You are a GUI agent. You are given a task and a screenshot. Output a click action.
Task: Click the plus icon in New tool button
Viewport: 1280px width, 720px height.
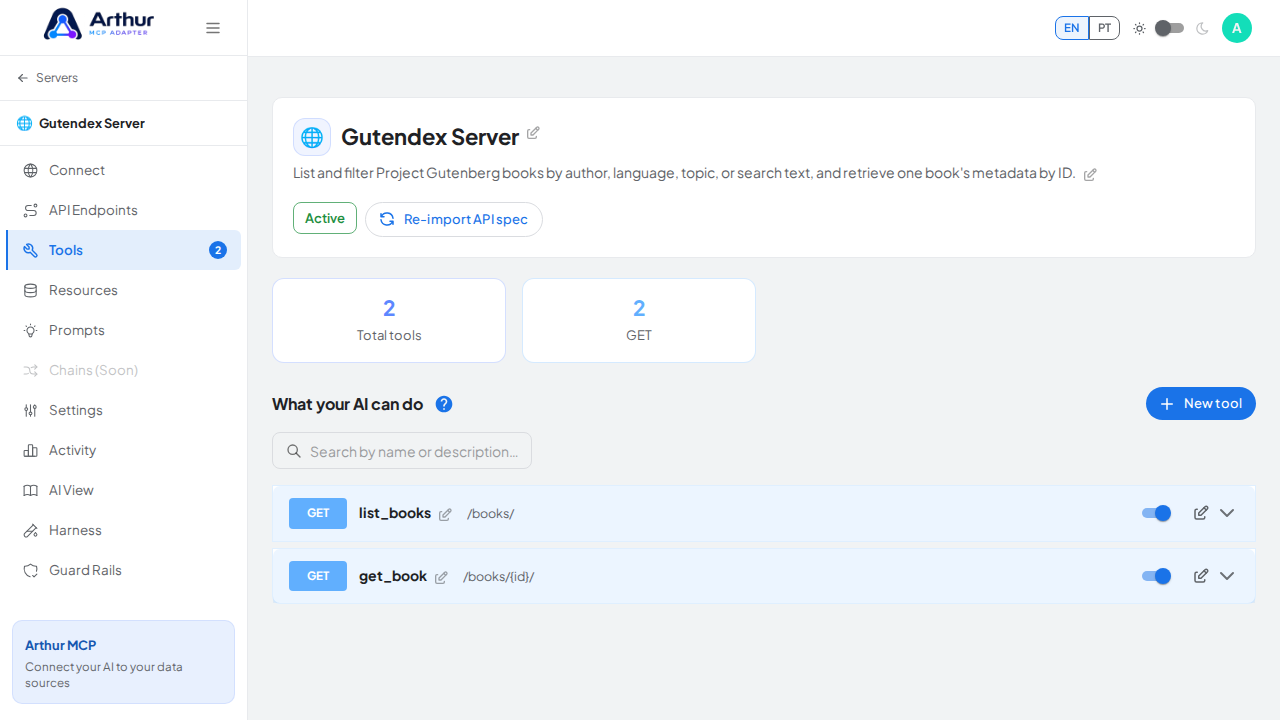coord(1167,404)
